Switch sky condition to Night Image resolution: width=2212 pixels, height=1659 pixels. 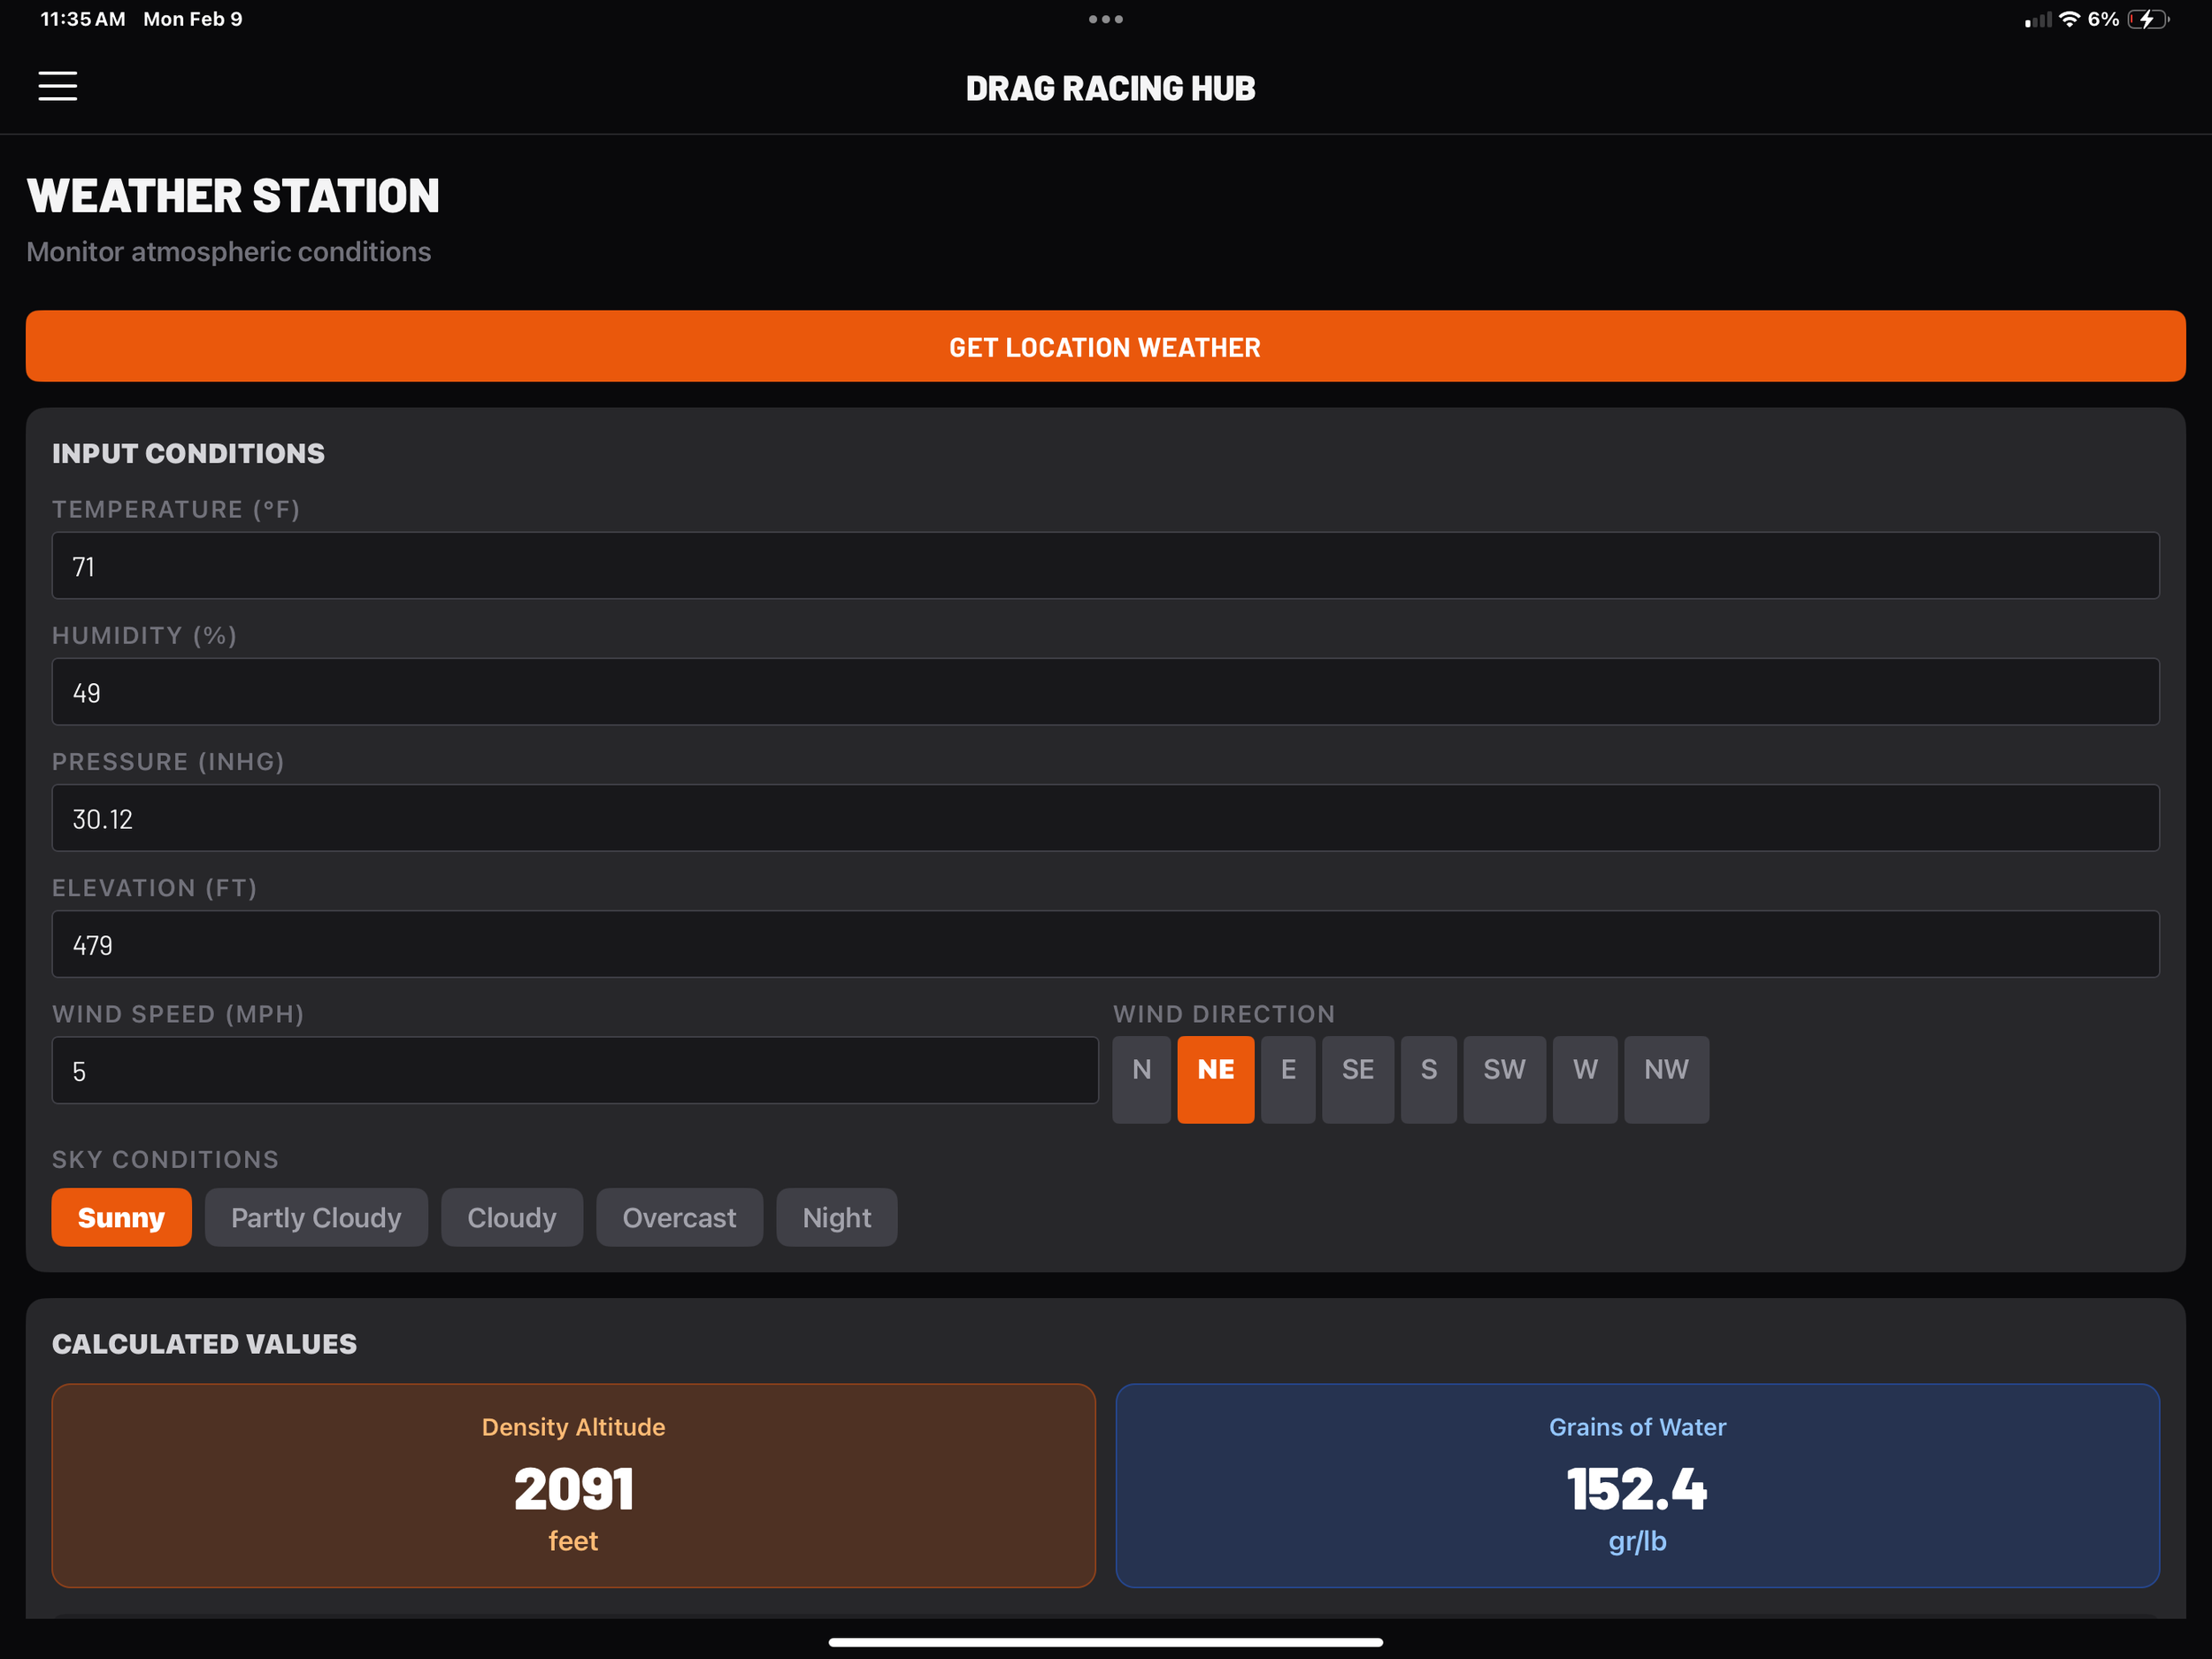pyautogui.click(x=836, y=1217)
